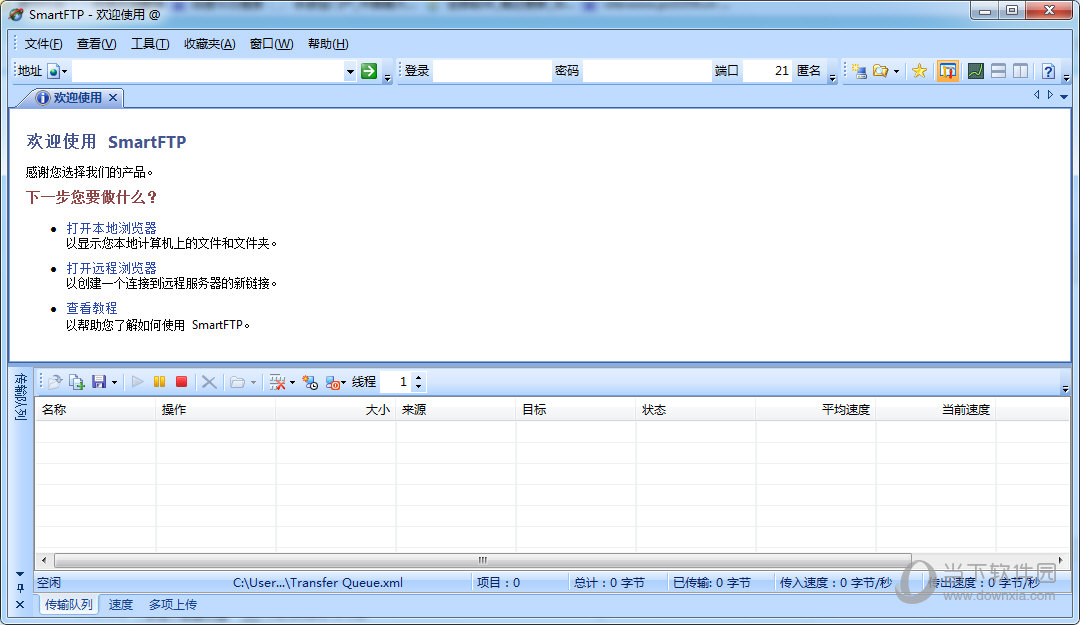
Task: Open the protocol dropdown arrow beside 地址 icon
Action: 64,71
